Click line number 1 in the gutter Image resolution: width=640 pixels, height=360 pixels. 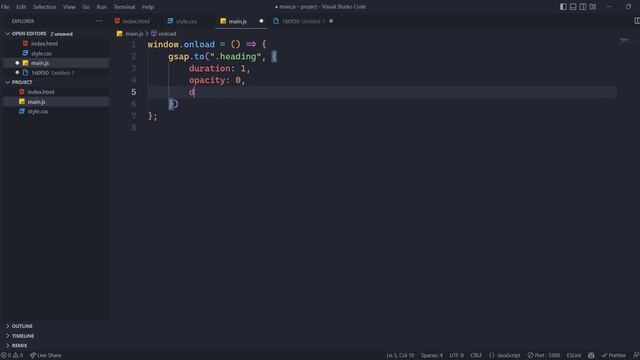(x=133, y=44)
